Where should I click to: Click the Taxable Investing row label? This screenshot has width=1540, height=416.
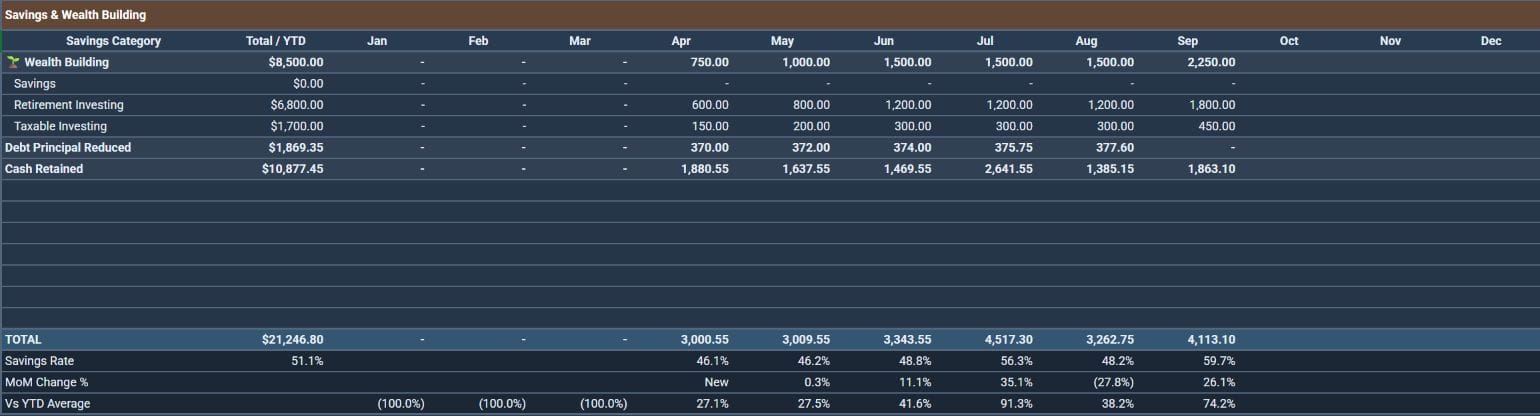(x=60, y=126)
